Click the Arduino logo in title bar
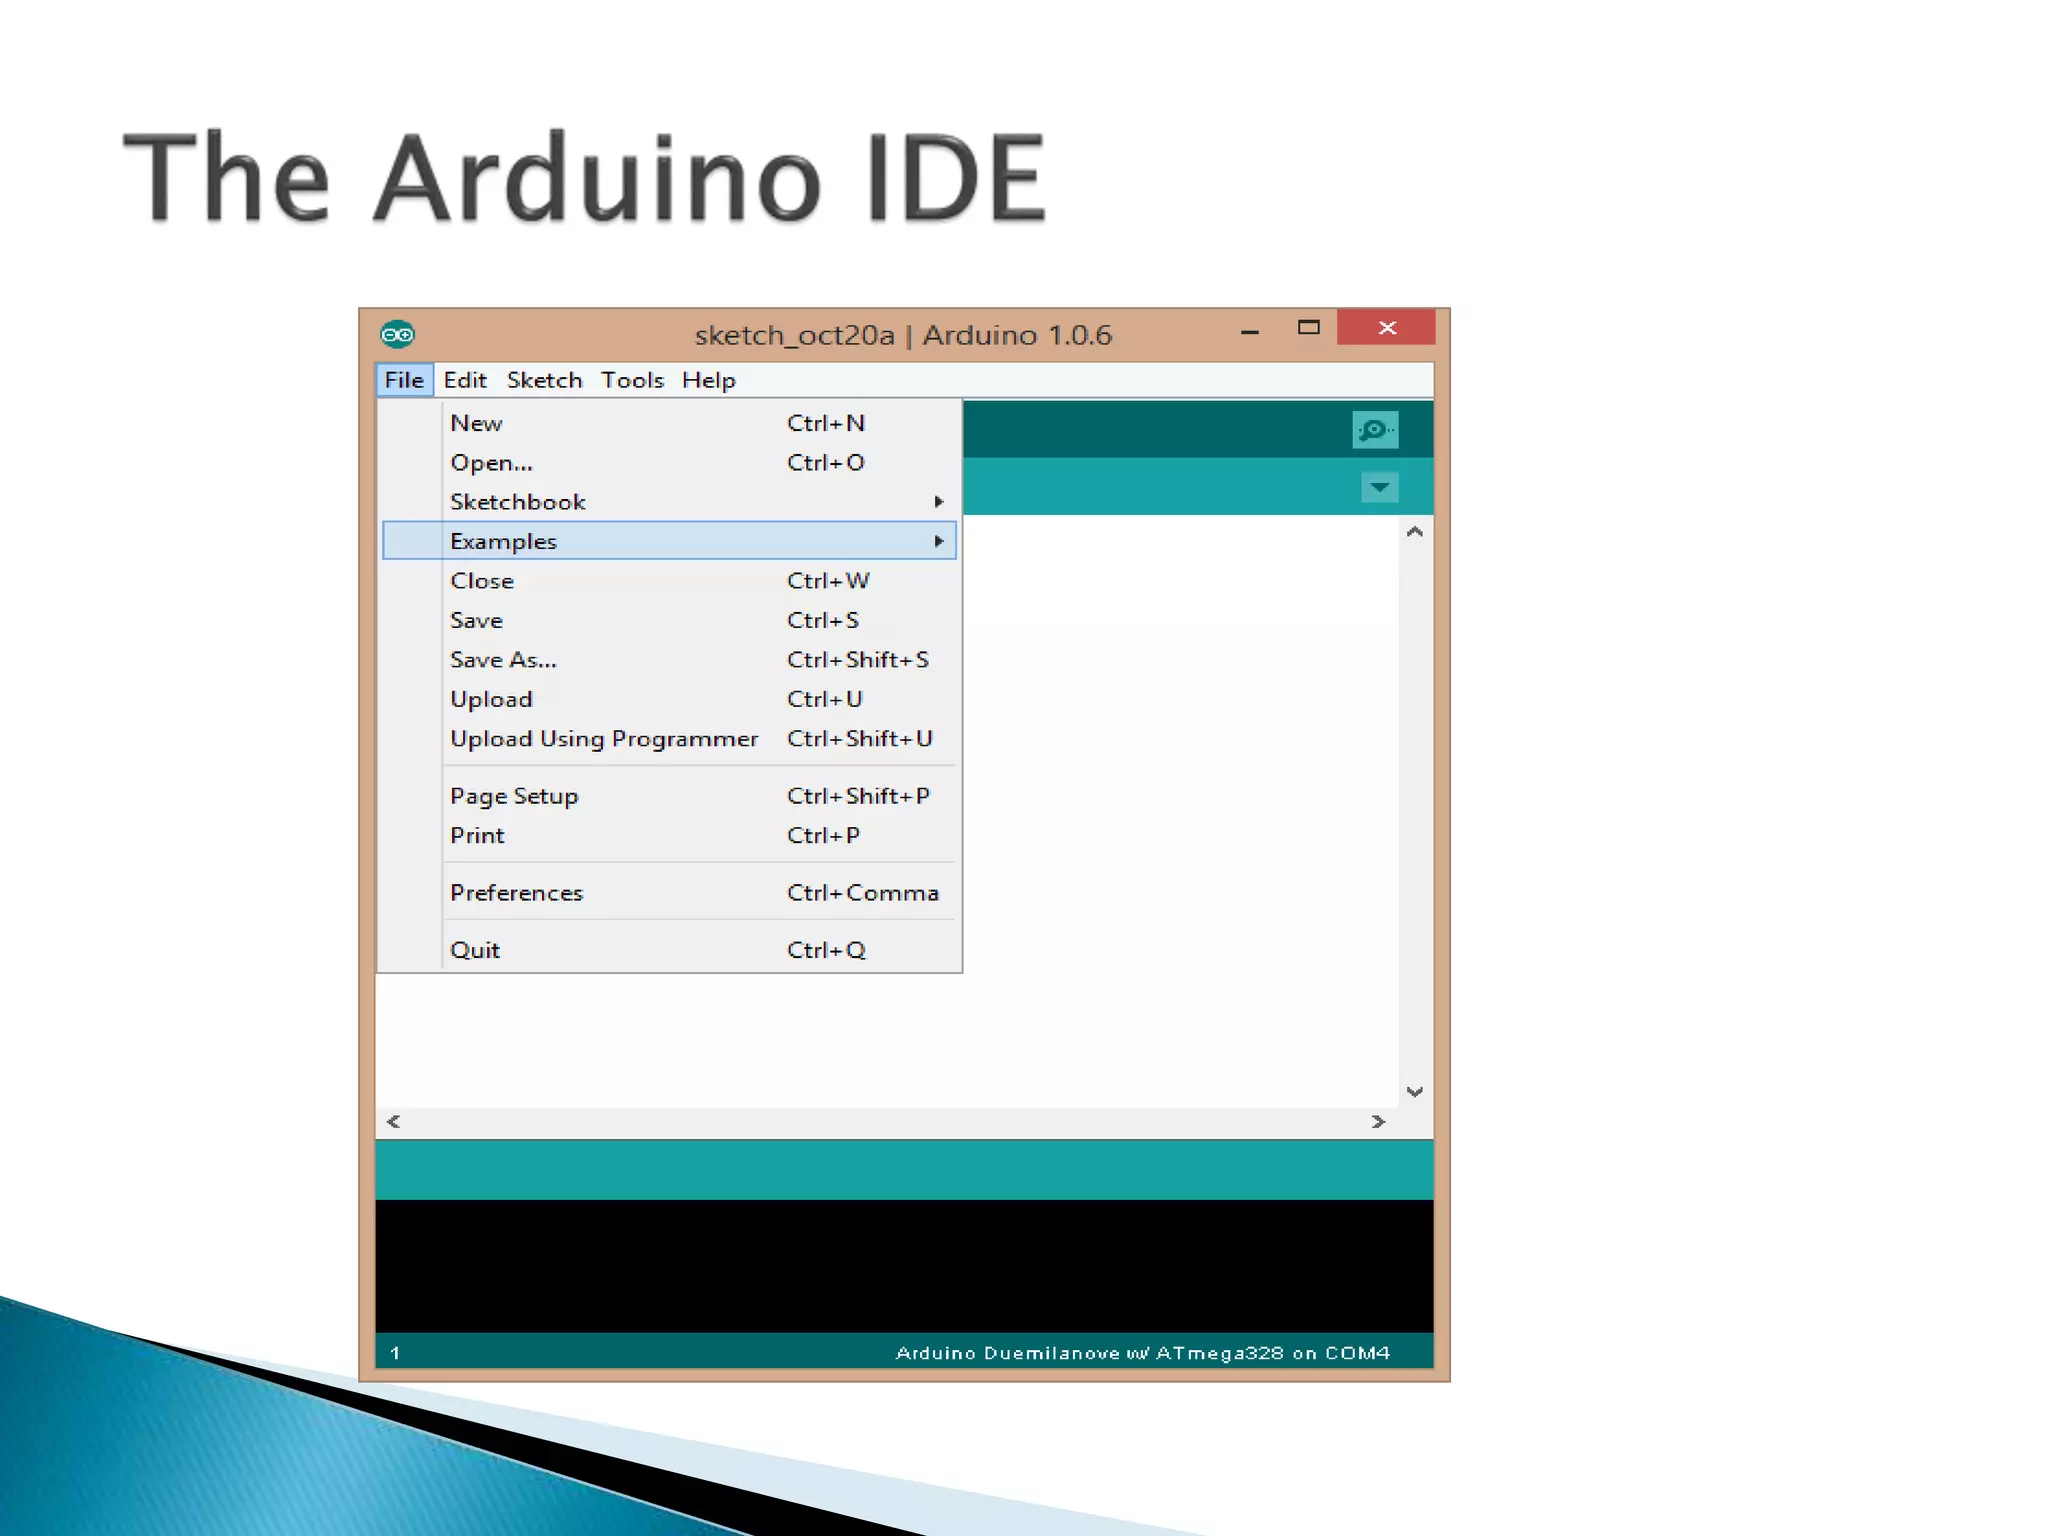2048x1536 pixels. pos(397,334)
